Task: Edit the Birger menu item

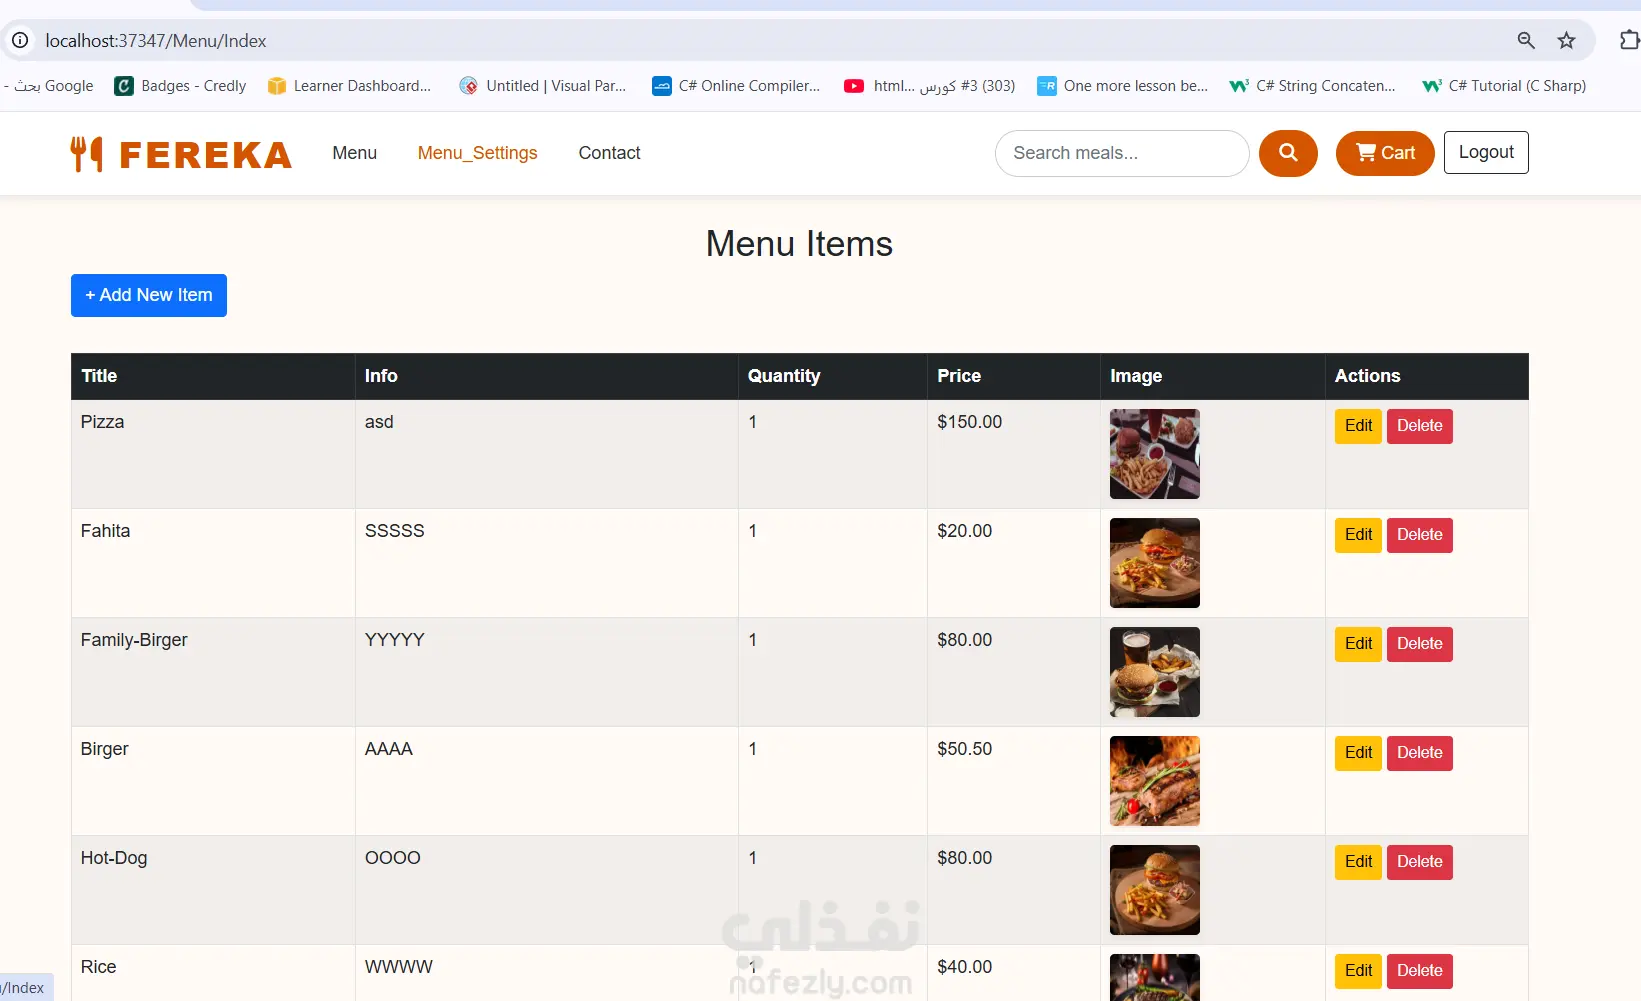Action: coord(1358,753)
